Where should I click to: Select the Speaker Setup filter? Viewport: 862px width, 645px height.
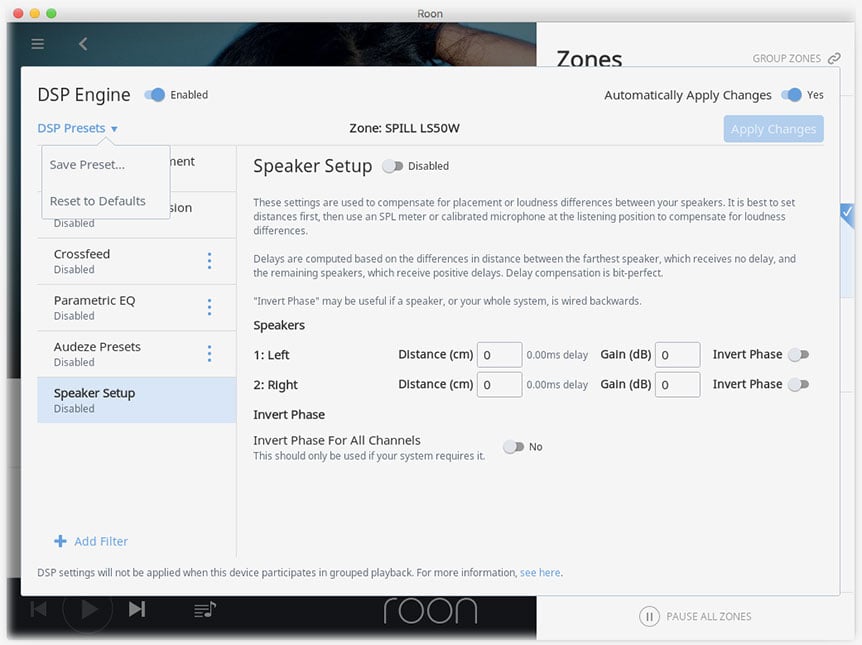click(136, 400)
